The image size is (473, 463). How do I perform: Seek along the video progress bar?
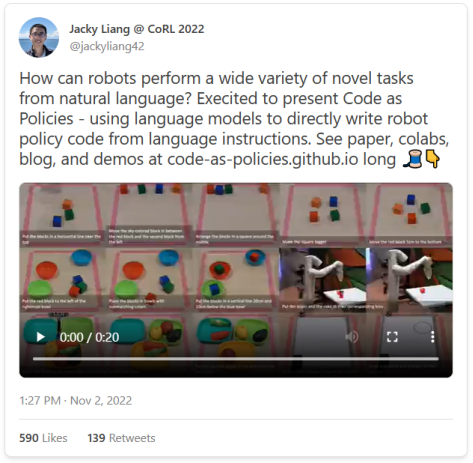tap(235, 359)
